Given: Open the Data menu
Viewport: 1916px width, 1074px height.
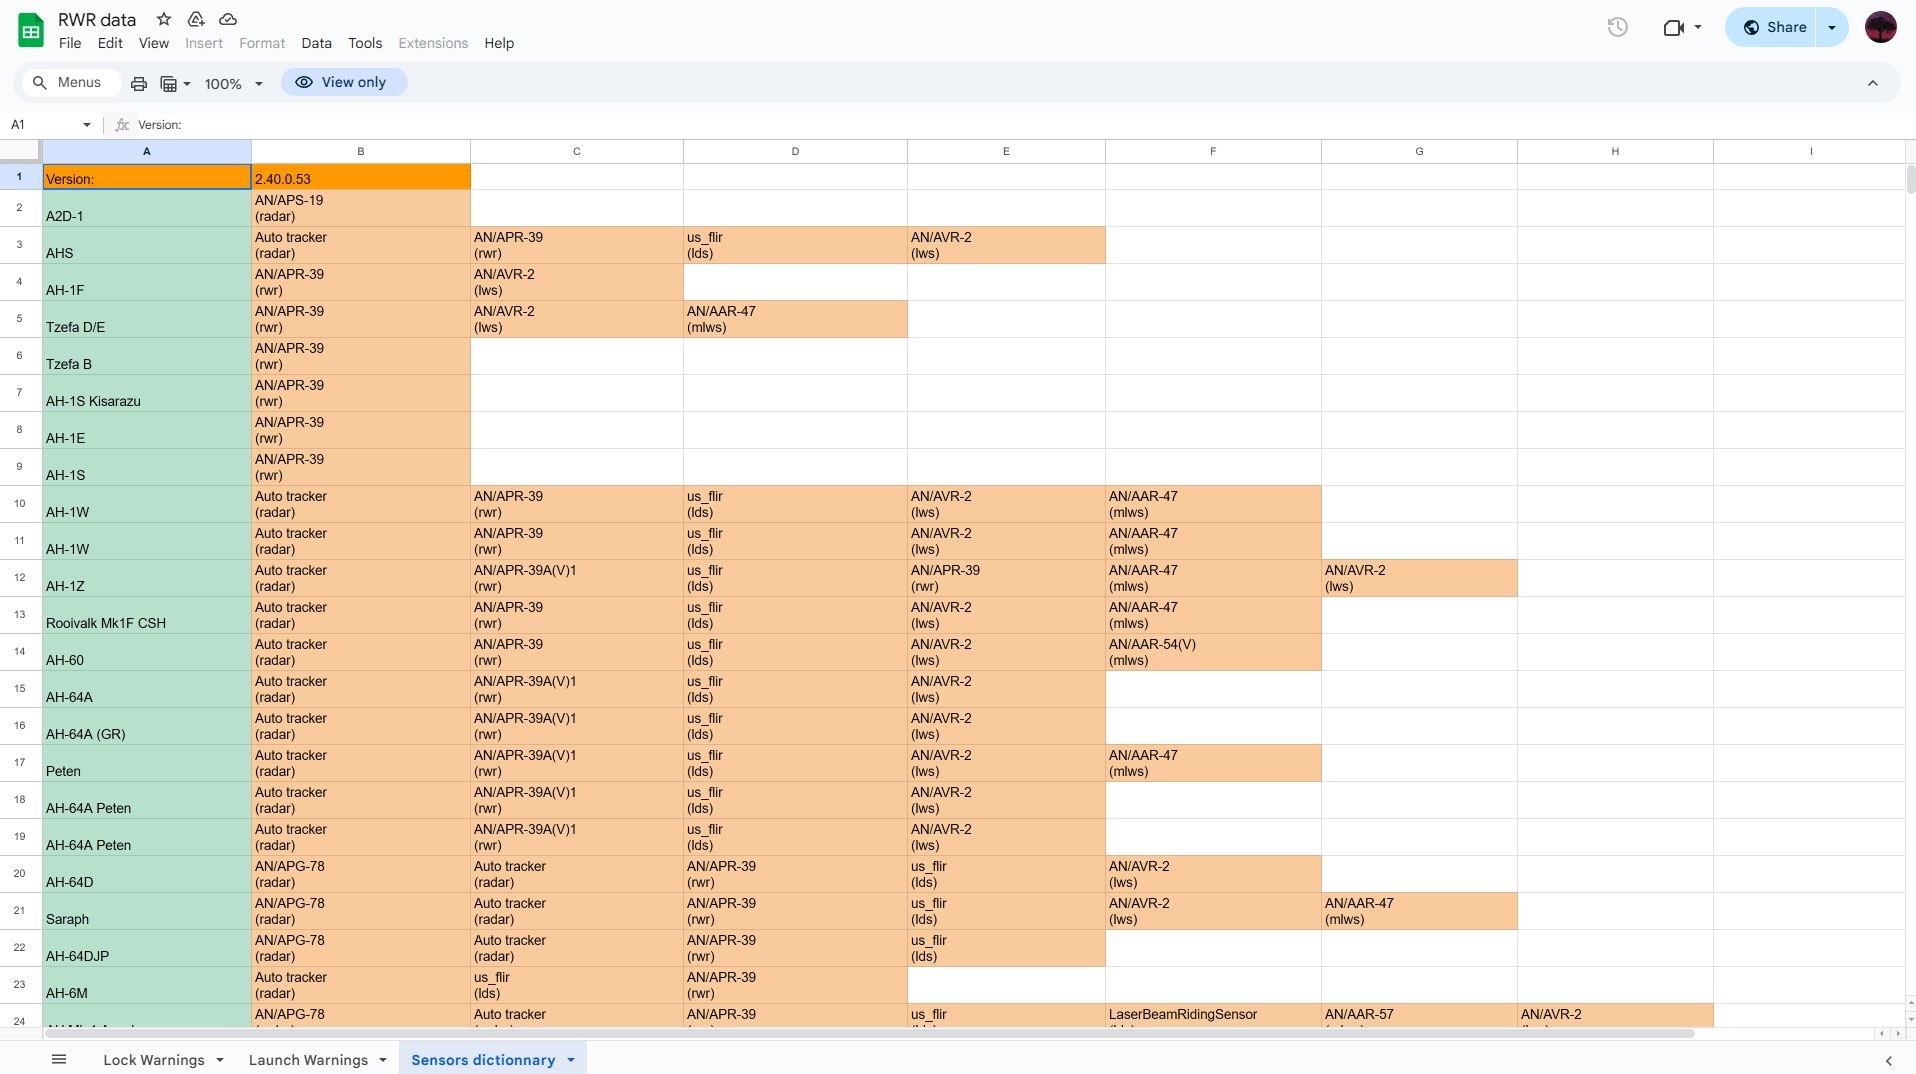Looking at the screenshot, I should 316,43.
